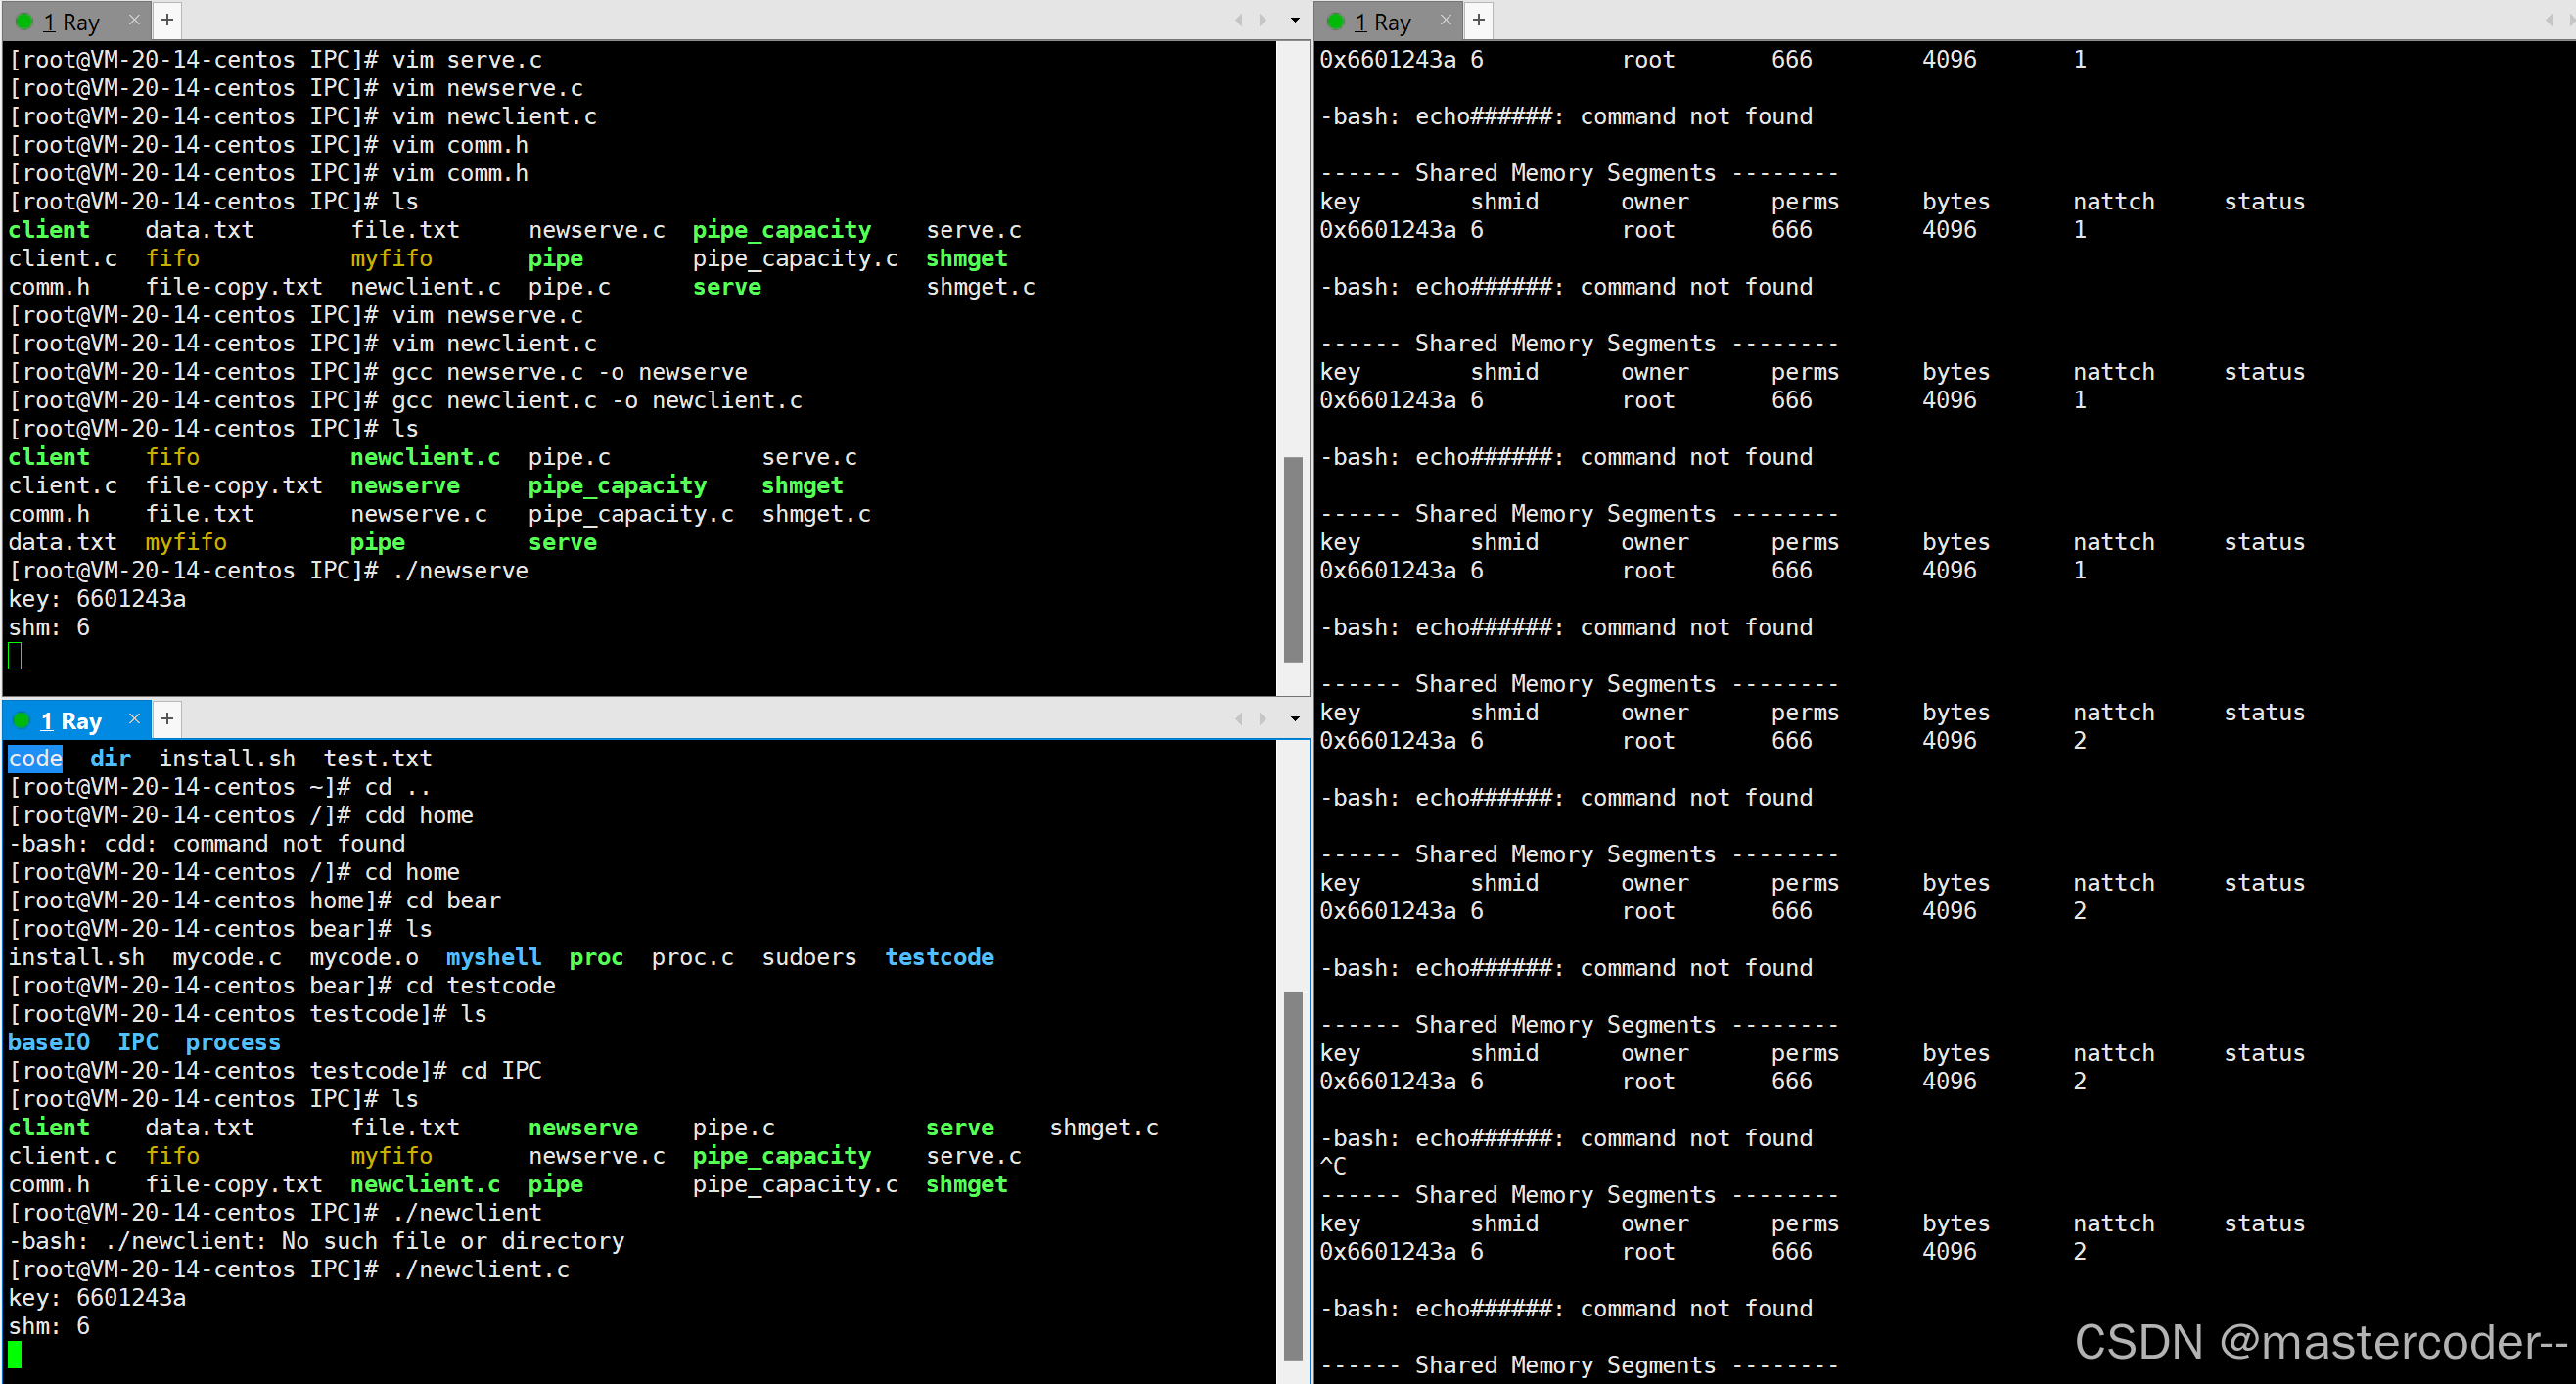Activate the right pane '1 Ray' tab

click(1381, 21)
